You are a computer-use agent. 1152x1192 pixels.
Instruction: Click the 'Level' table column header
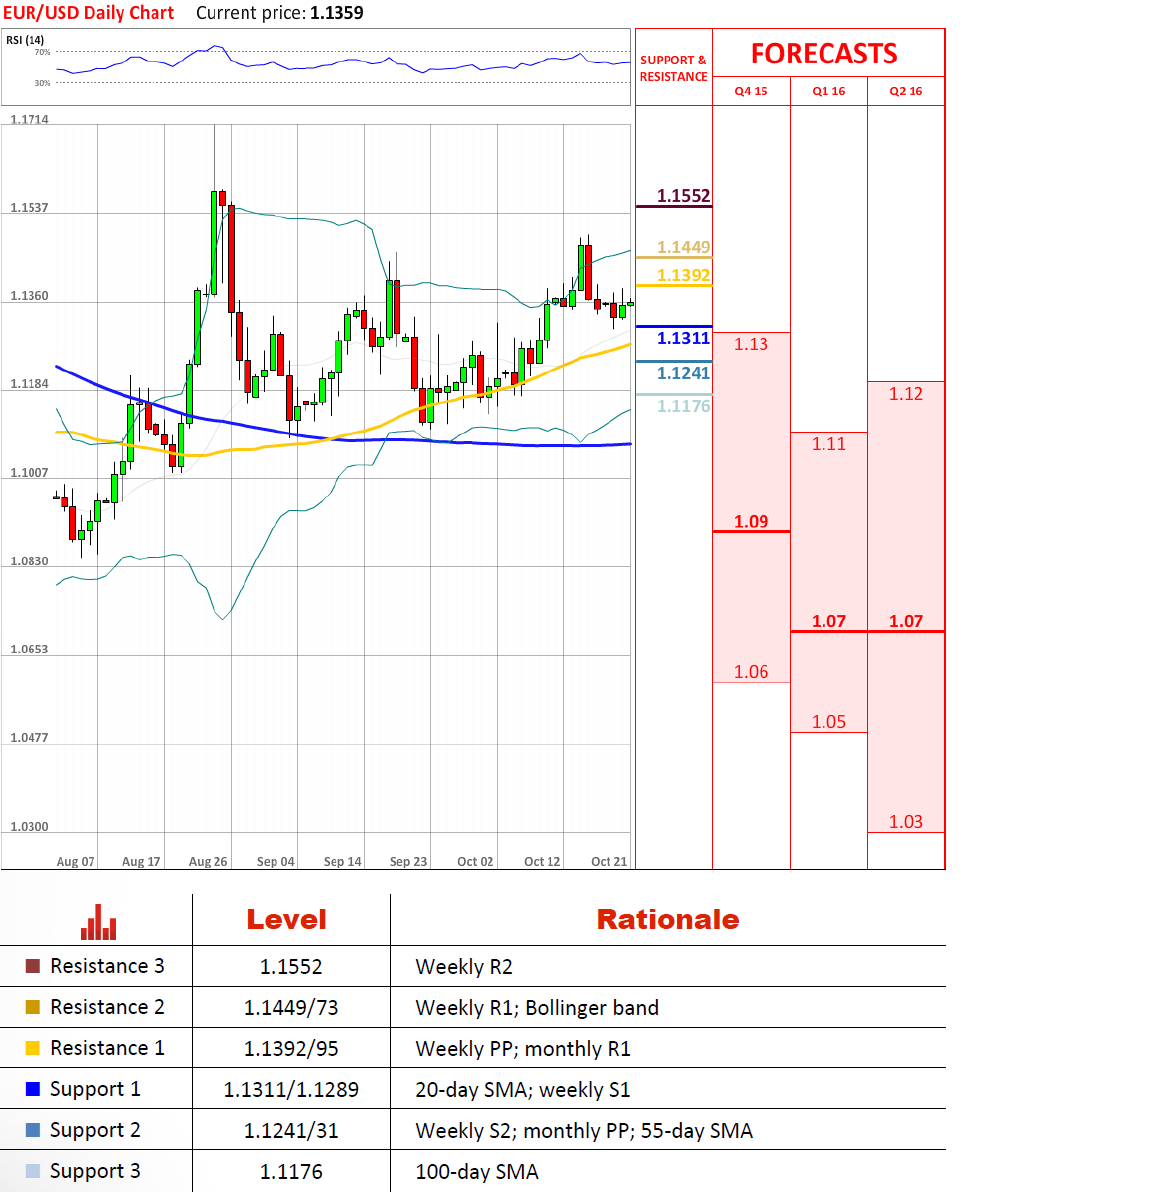287,920
